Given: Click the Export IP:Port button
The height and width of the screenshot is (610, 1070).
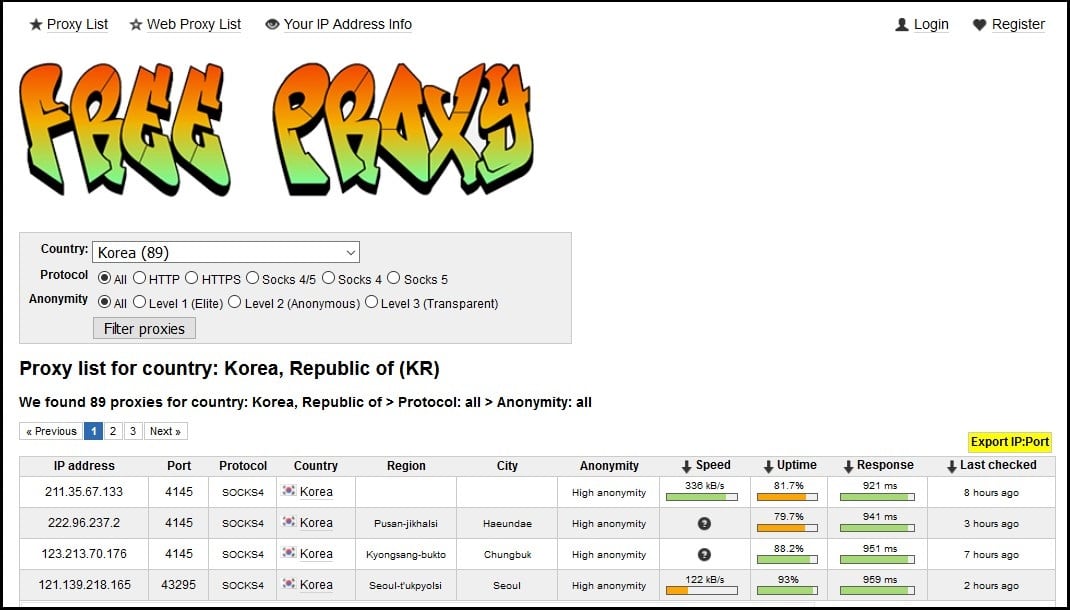Looking at the screenshot, I should coord(1010,442).
